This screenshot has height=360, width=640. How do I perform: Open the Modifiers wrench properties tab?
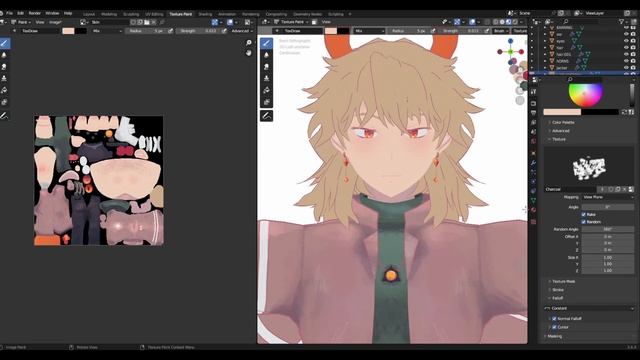[x=533, y=162]
